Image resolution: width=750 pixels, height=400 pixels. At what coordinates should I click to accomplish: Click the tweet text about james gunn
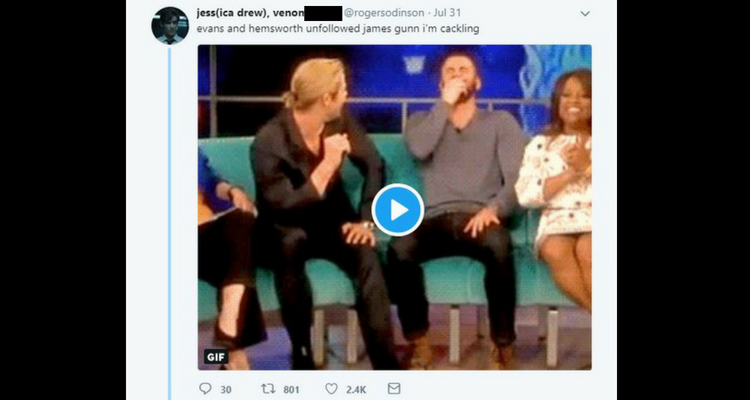[x=338, y=28]
